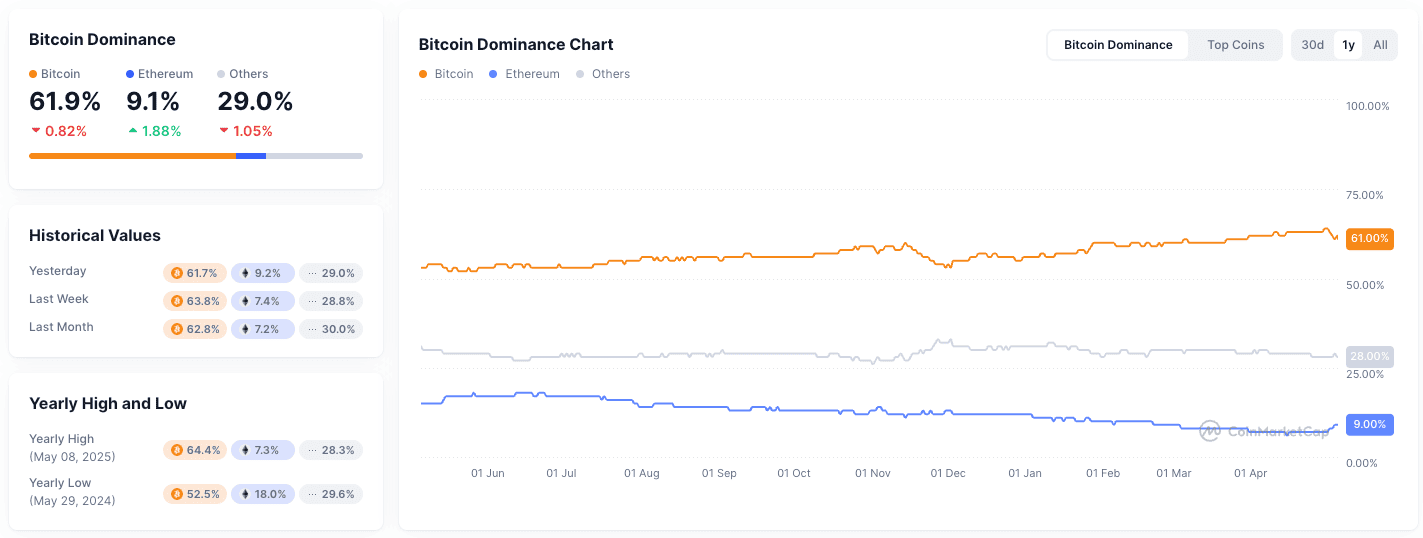Click Bitcoin icon in Yesterday row
This screenshot has width=1423, height=538.
pyautogui.click(x=177, y=273)
